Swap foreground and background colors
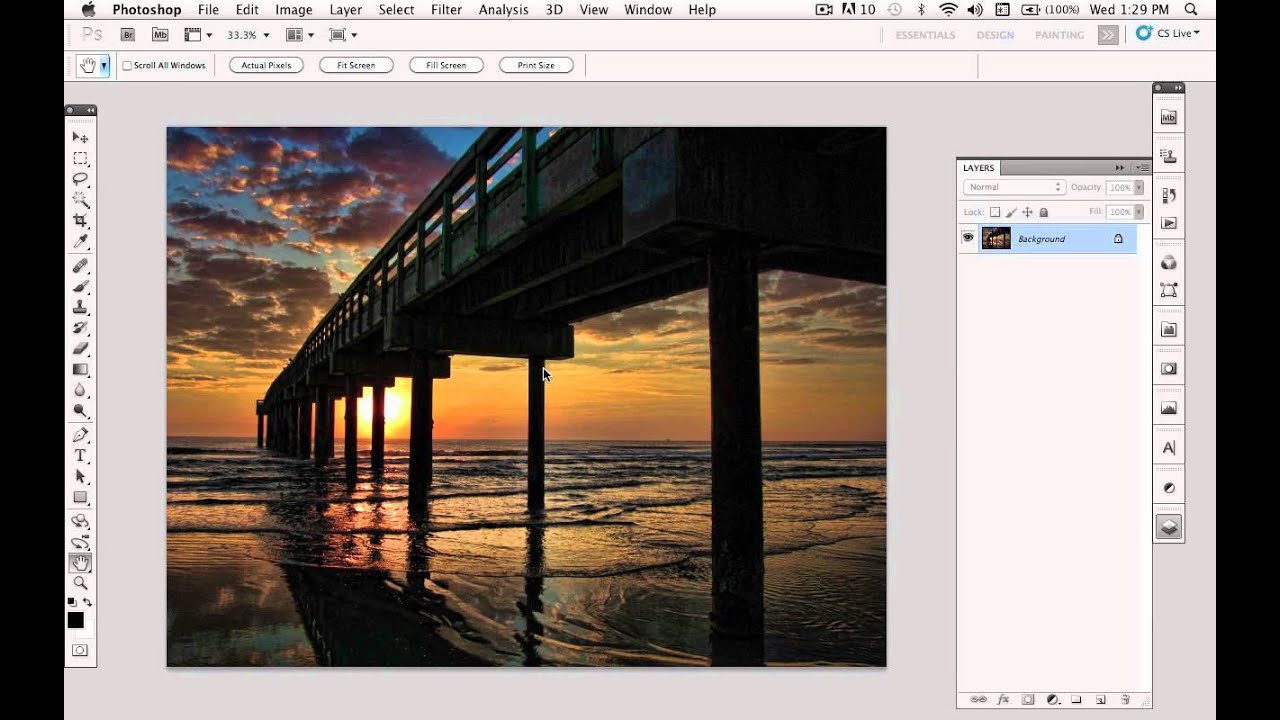 pyautogui.click(x=88, y=602)
